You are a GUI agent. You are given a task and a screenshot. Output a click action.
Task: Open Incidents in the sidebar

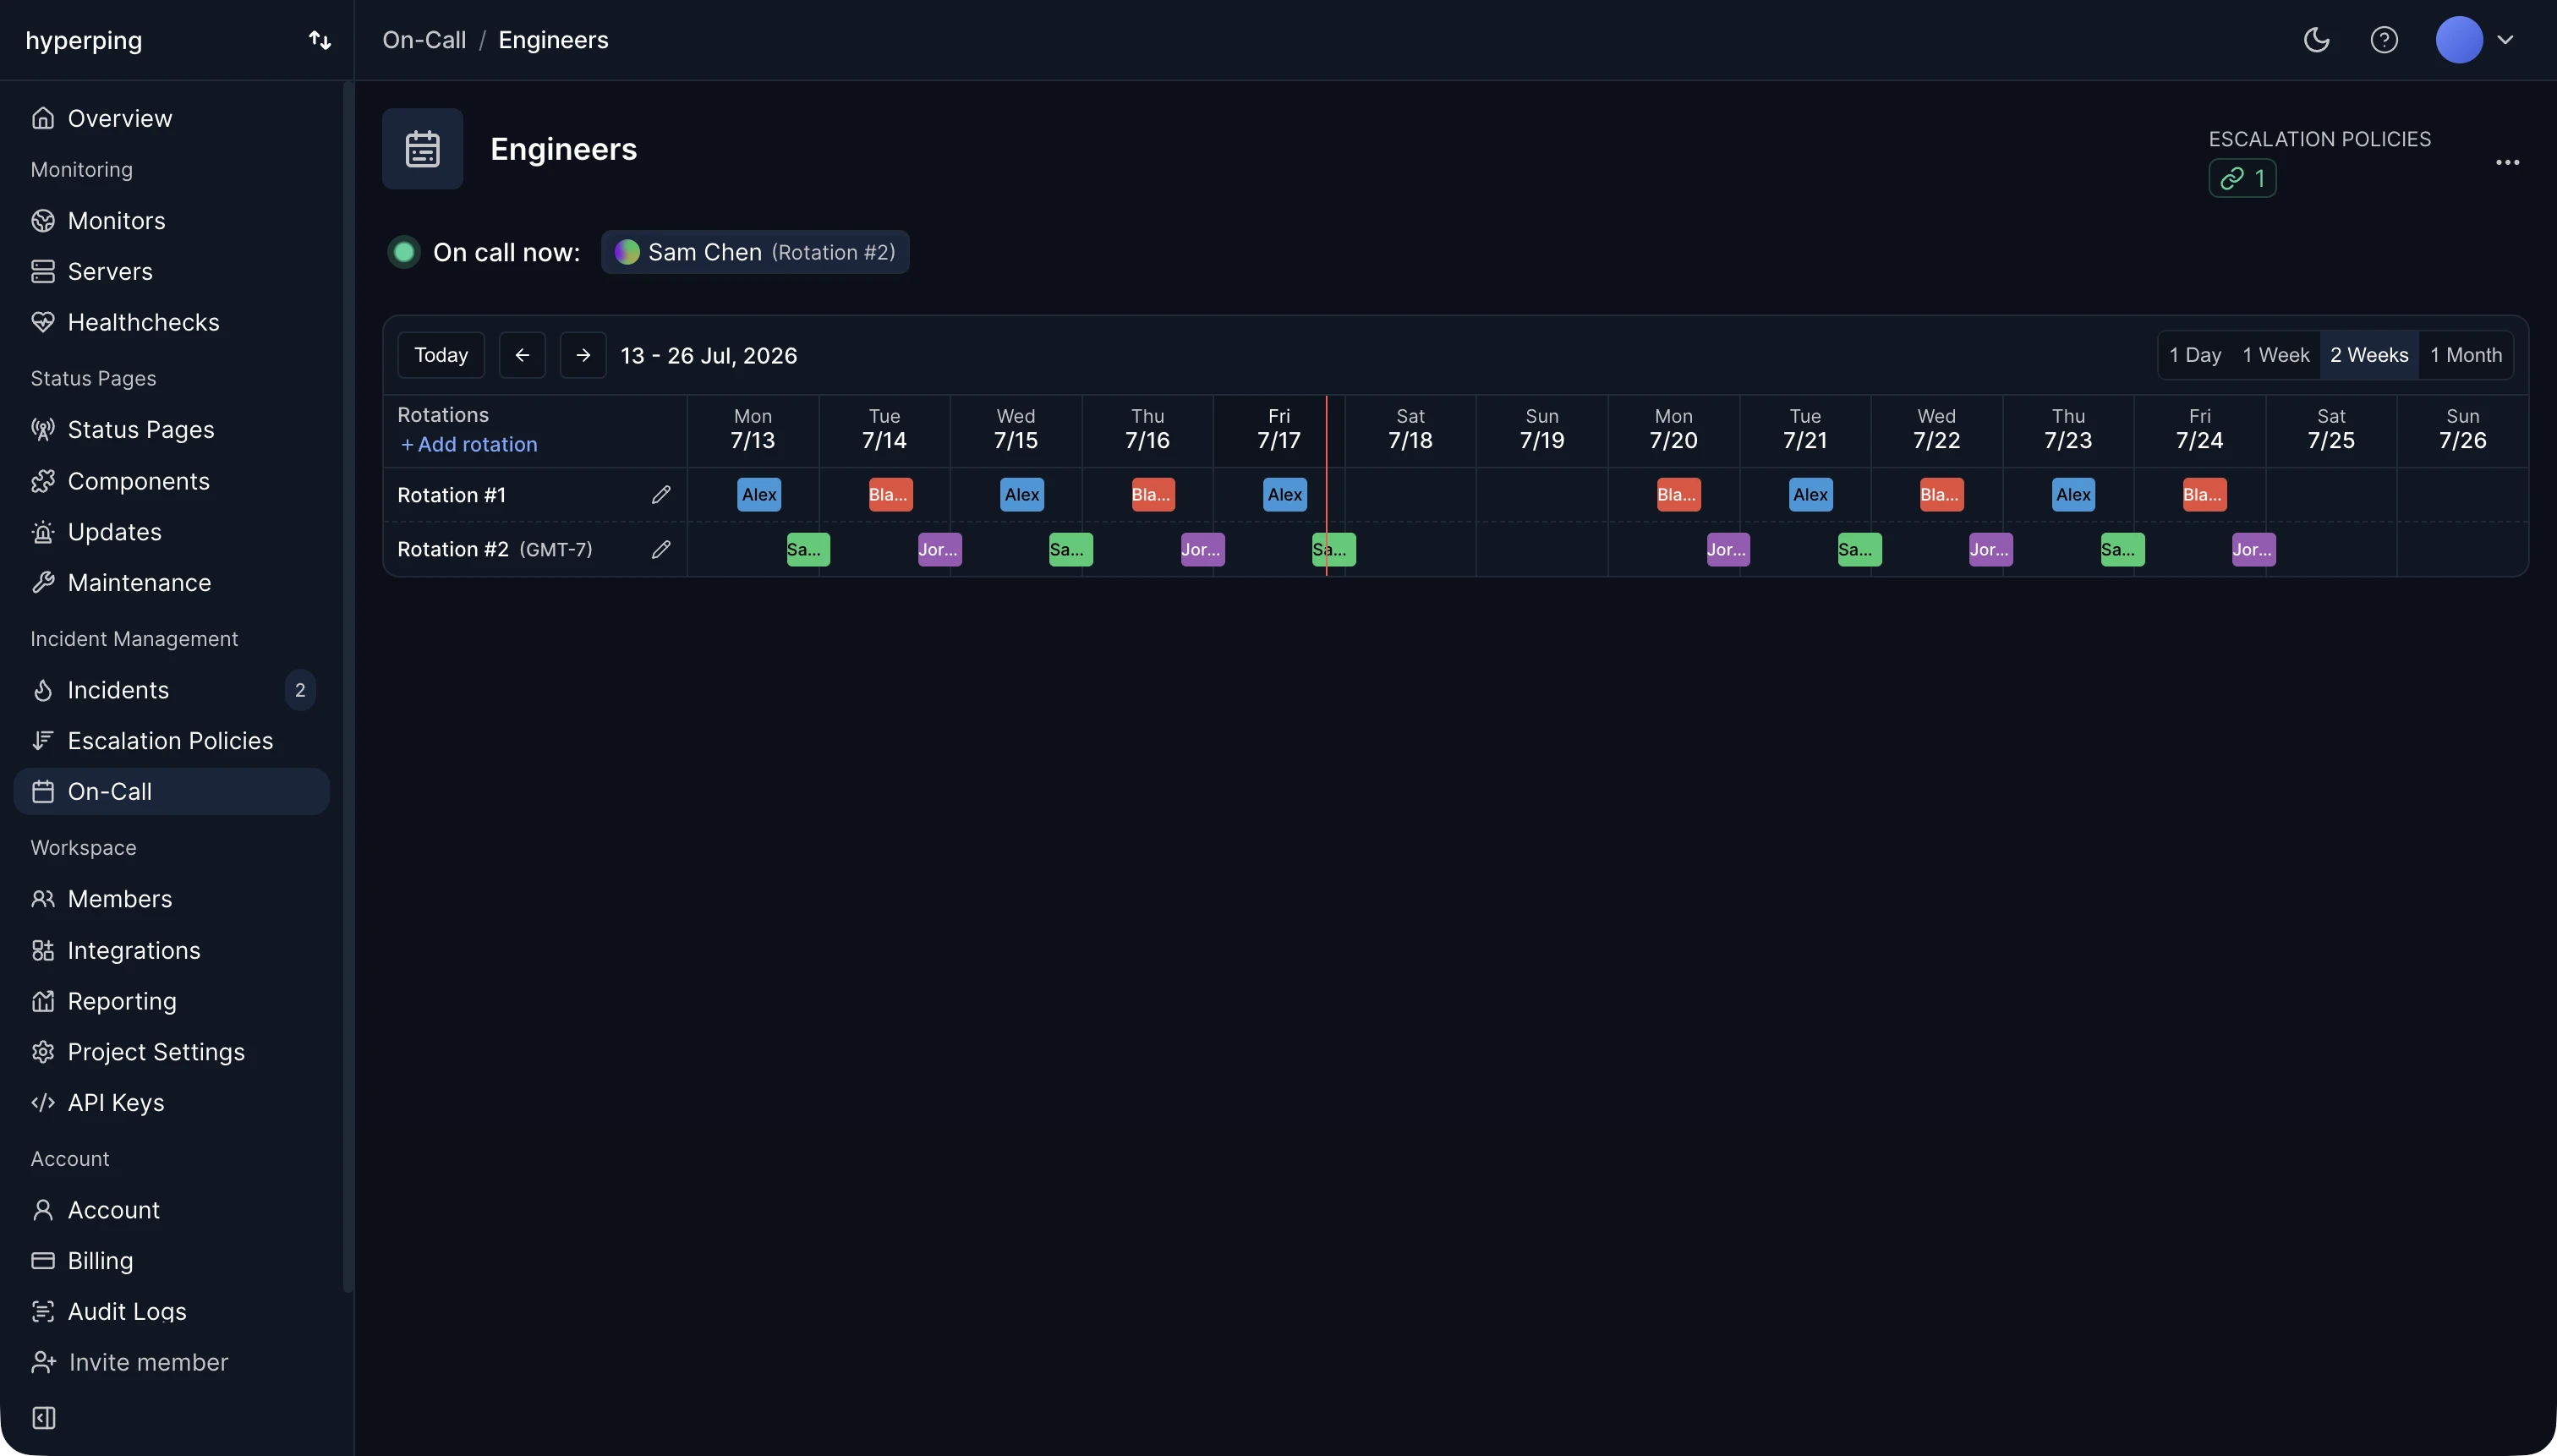point(172,690)
